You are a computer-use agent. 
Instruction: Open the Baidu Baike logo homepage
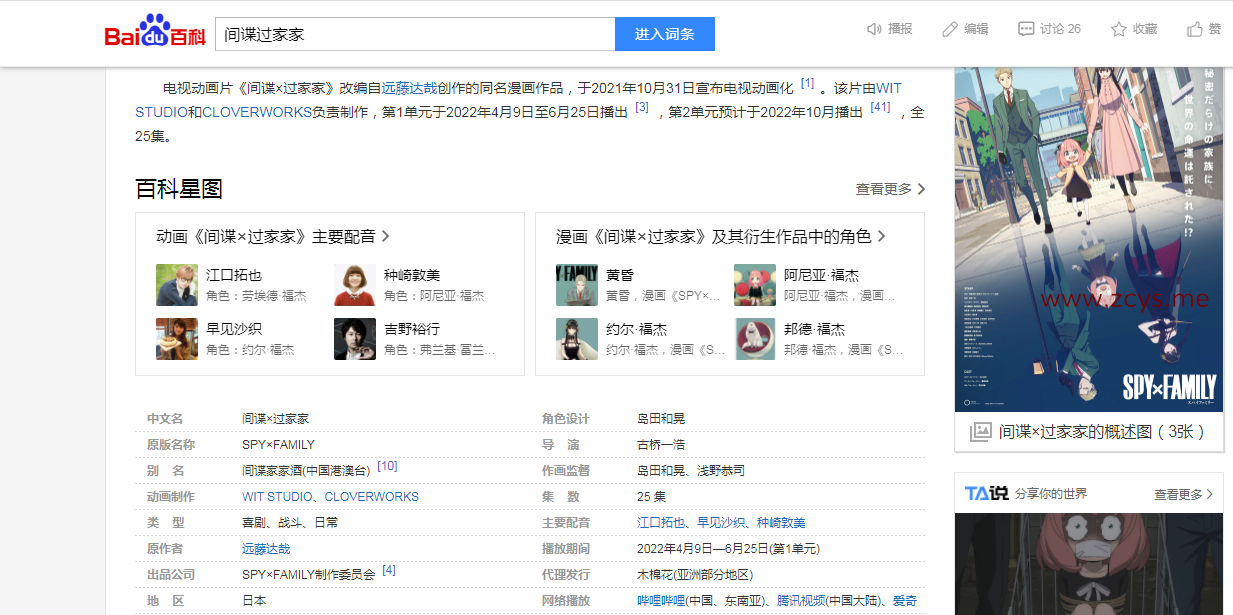[155, 32]
